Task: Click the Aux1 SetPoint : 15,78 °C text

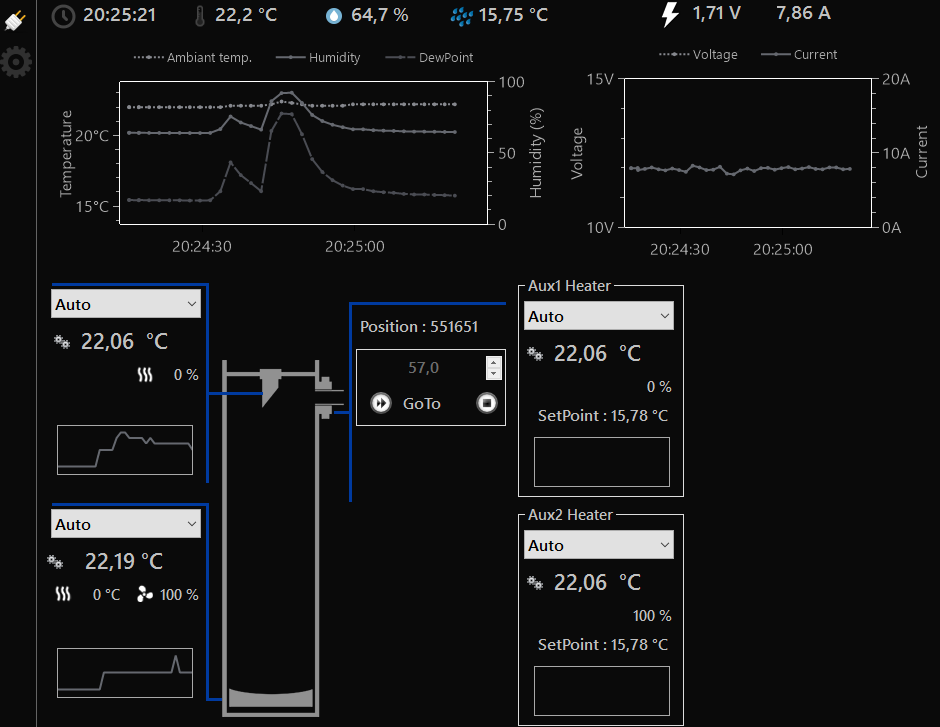Action: [x=602, y=416]
